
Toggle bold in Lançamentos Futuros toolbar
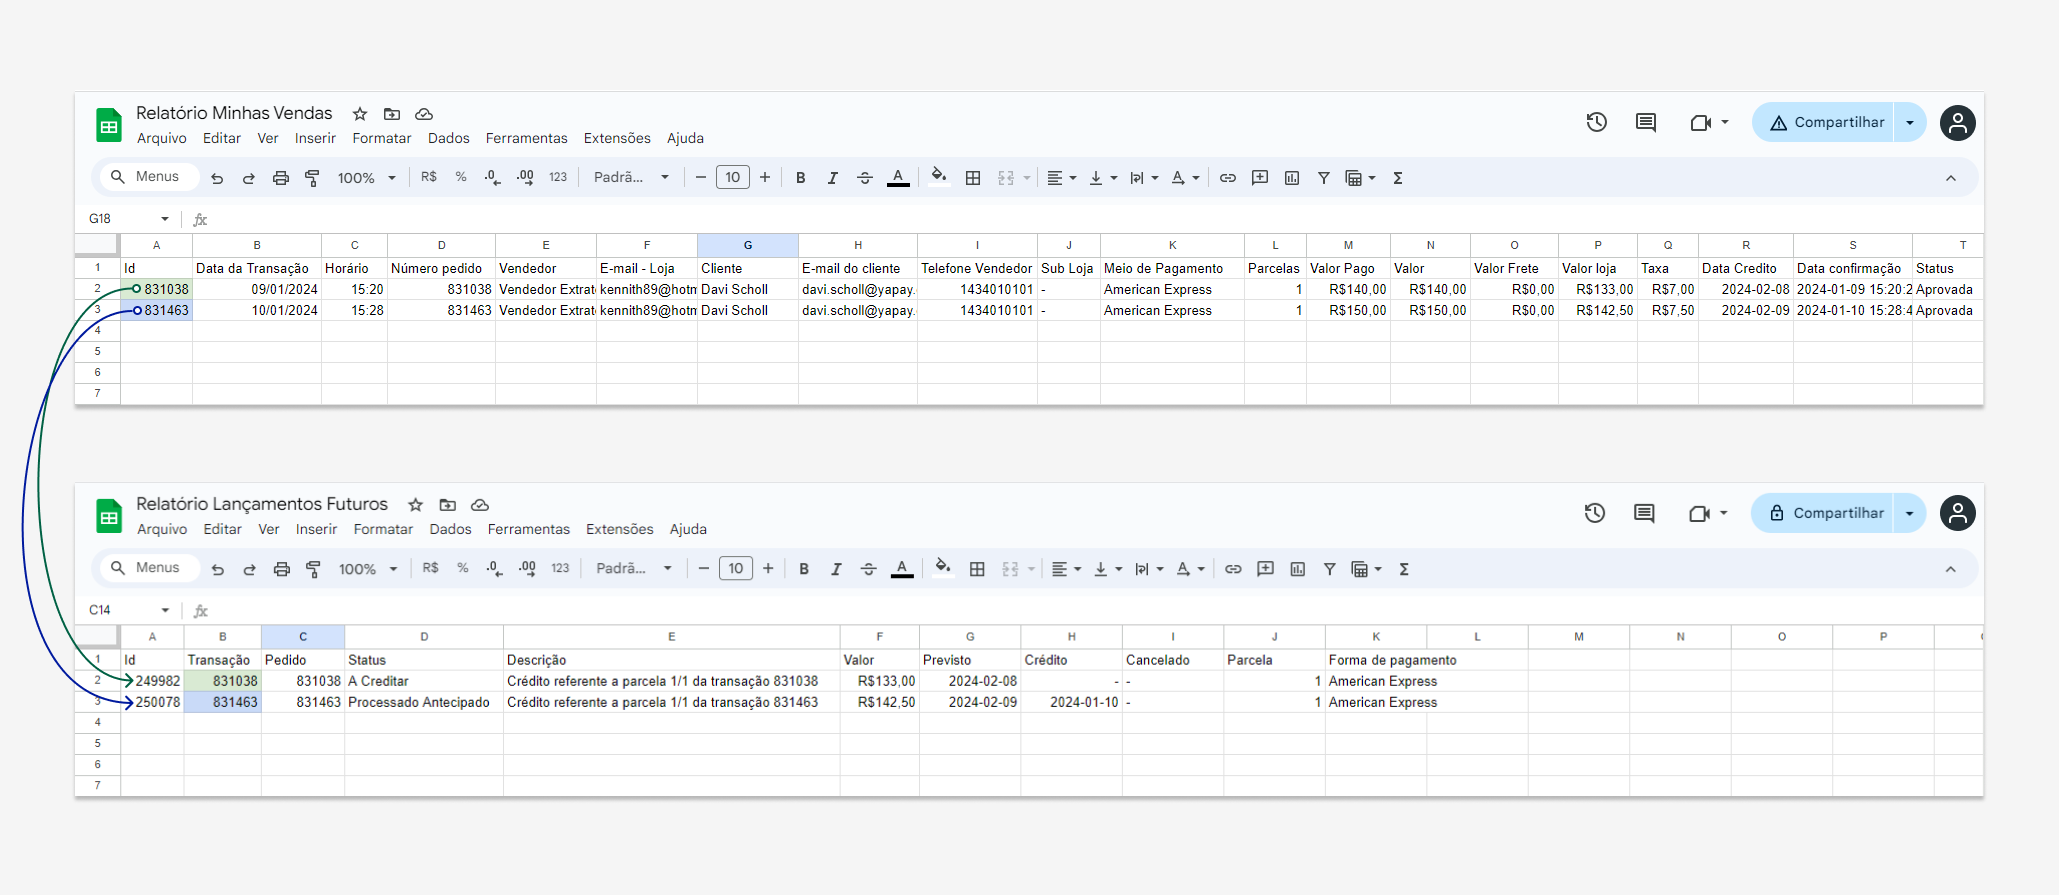[804, 569]
